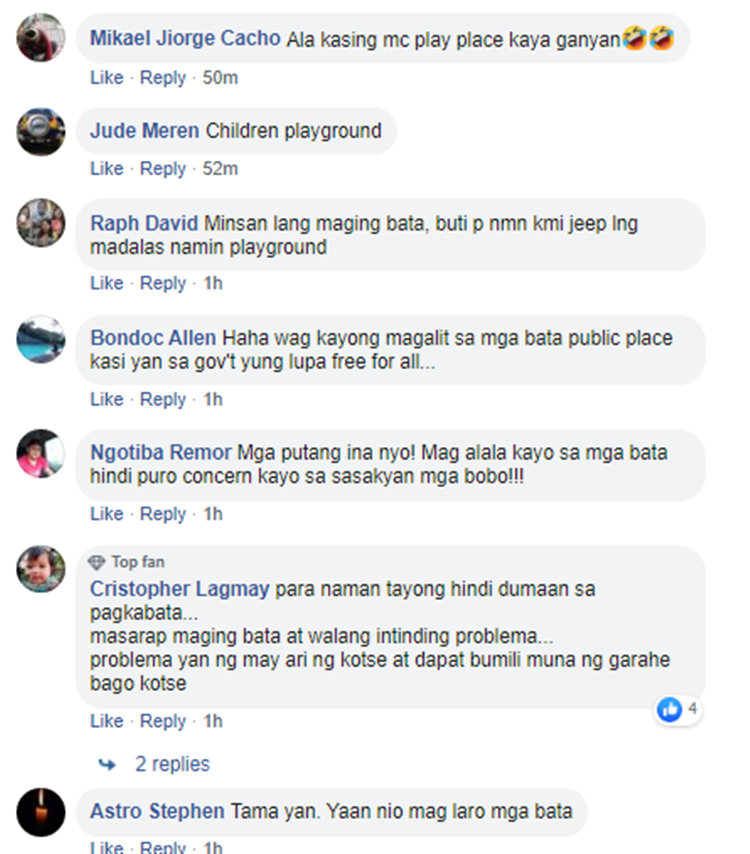The image size is (750, 854).
Task: Like Raph David's comment
Action: [x=107, y=283]
